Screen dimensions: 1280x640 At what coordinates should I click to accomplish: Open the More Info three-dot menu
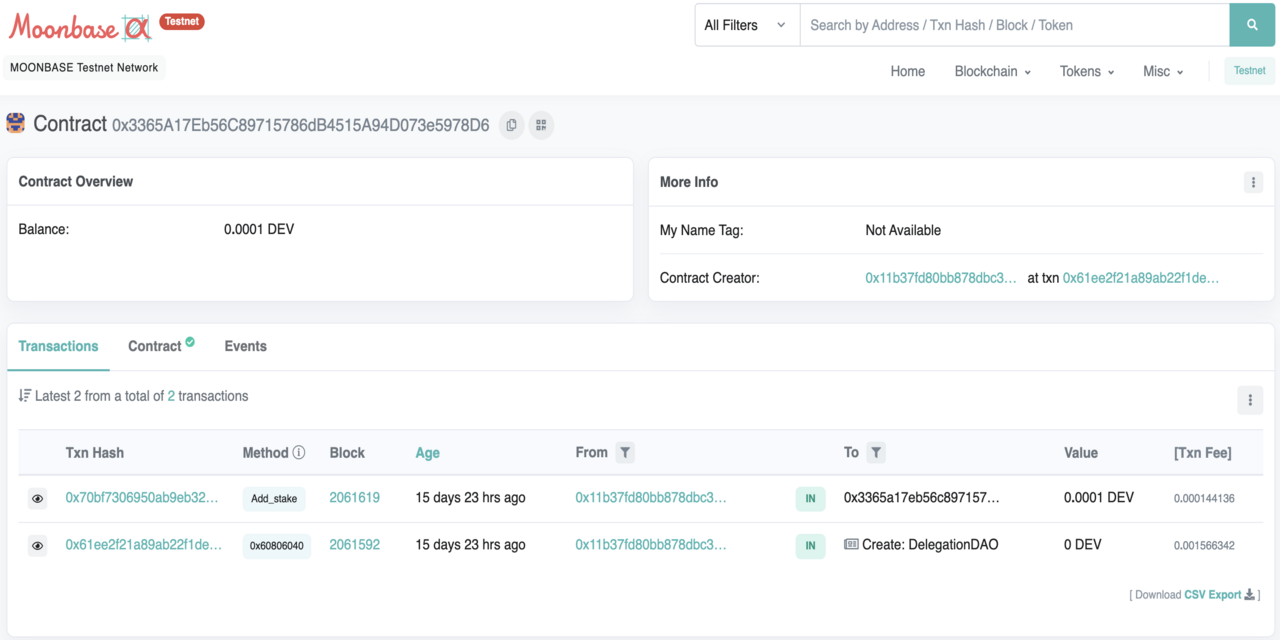click(x=1253, y=182)
